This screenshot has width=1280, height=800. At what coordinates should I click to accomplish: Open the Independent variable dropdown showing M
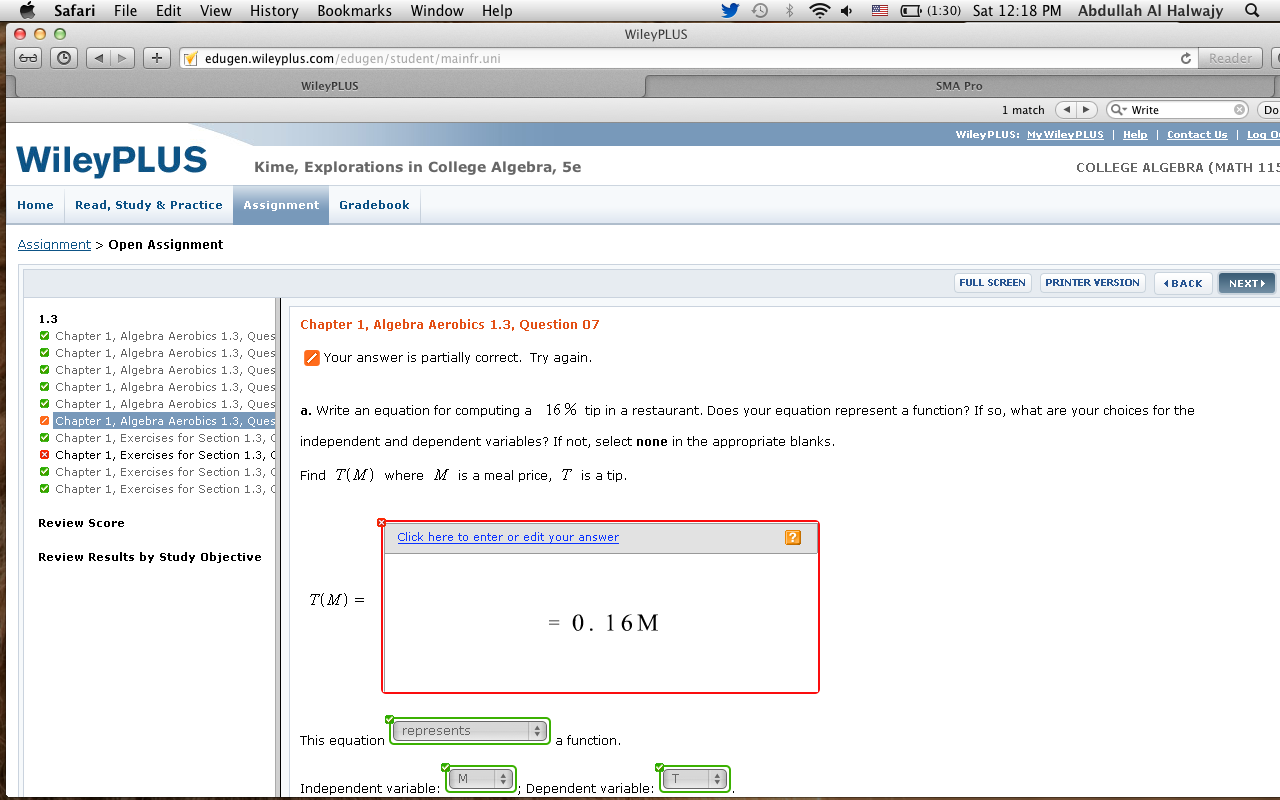tap(482, 778)
